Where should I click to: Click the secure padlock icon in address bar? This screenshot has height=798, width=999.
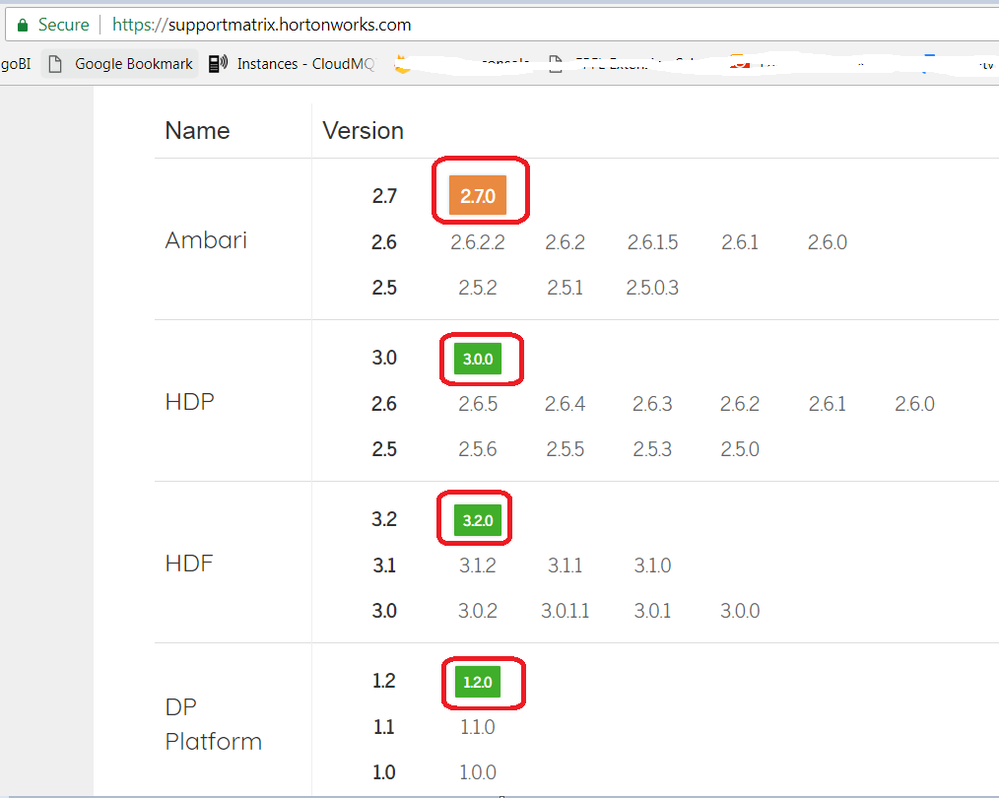click(x=22, y=25)
